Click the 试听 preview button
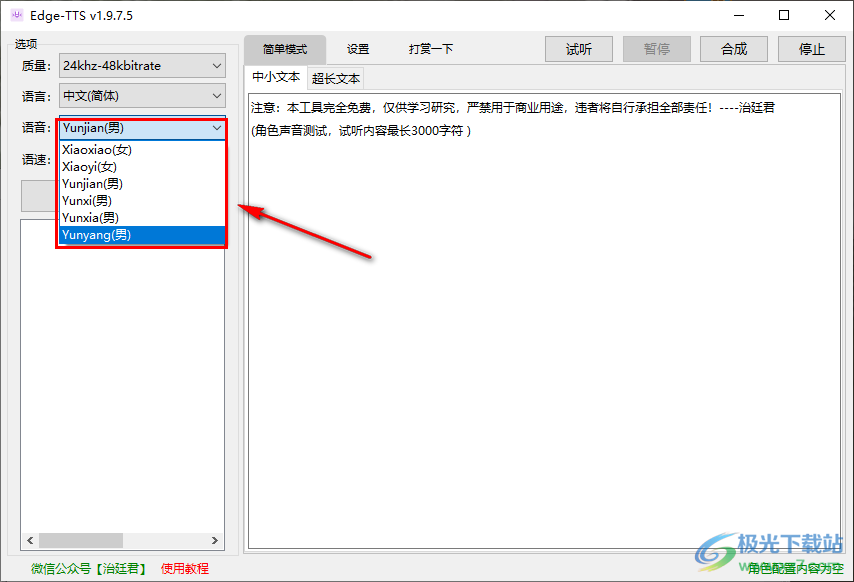This screenshot has height=582, width=854. 578,50
